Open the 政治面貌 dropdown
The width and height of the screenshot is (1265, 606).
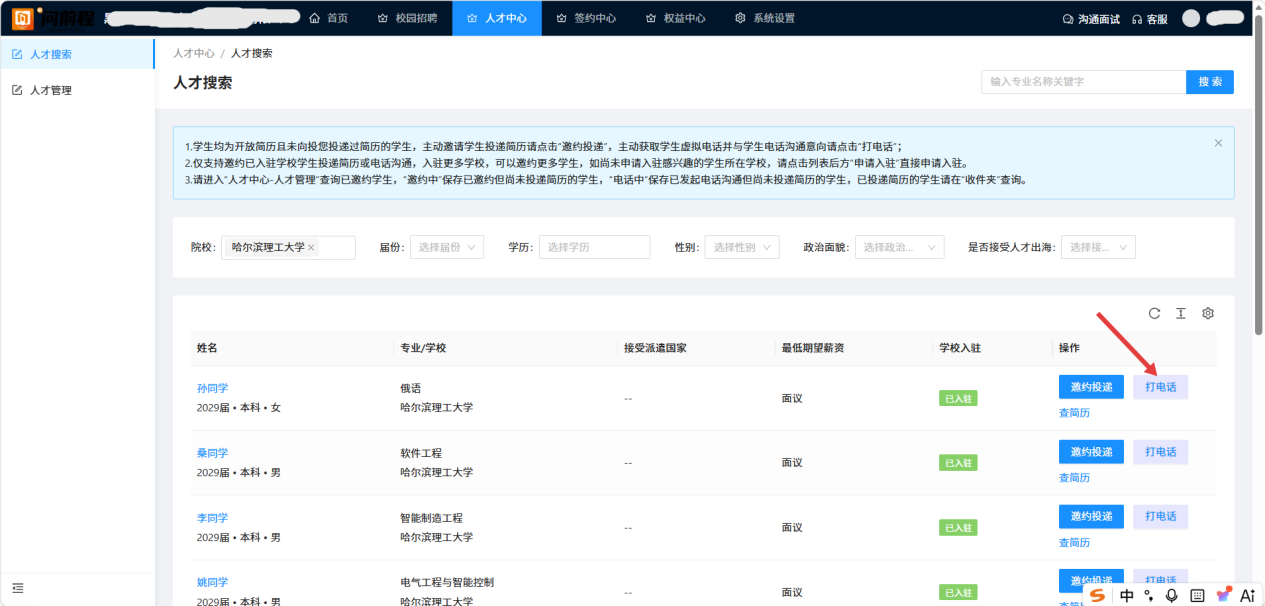[x=900, y=247]
